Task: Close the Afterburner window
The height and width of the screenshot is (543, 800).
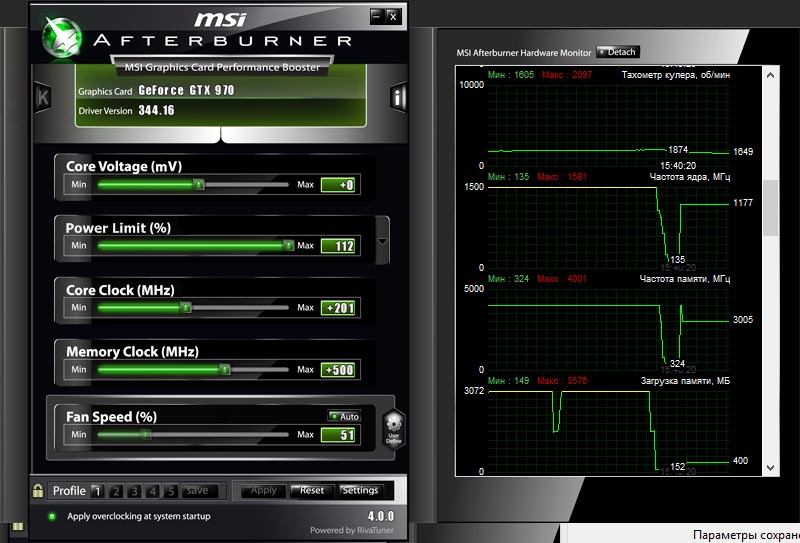Action: [x=393, y=16]
